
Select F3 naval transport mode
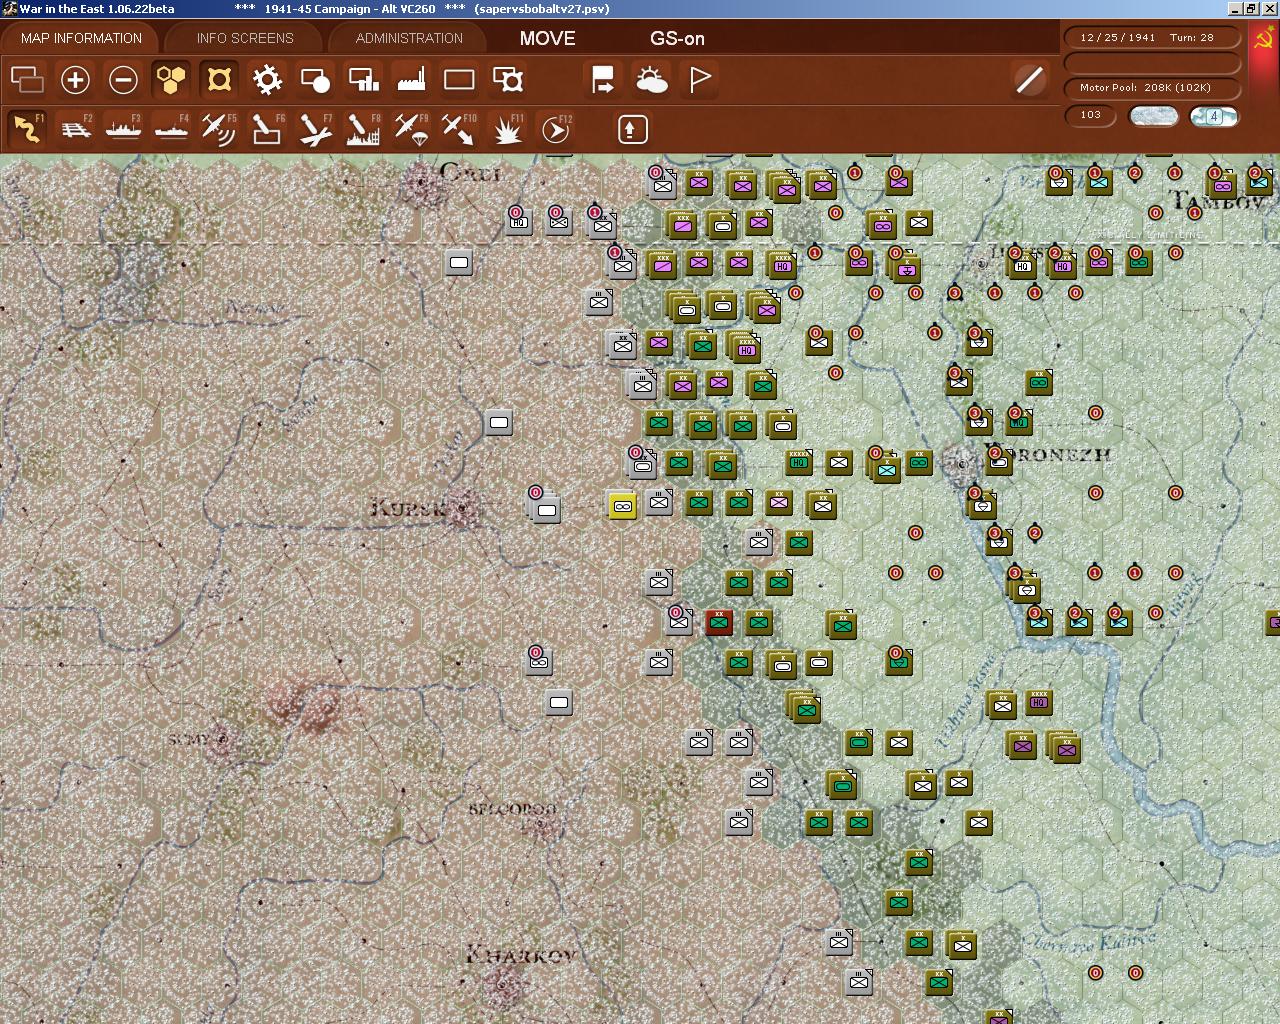tap(123, 129)
